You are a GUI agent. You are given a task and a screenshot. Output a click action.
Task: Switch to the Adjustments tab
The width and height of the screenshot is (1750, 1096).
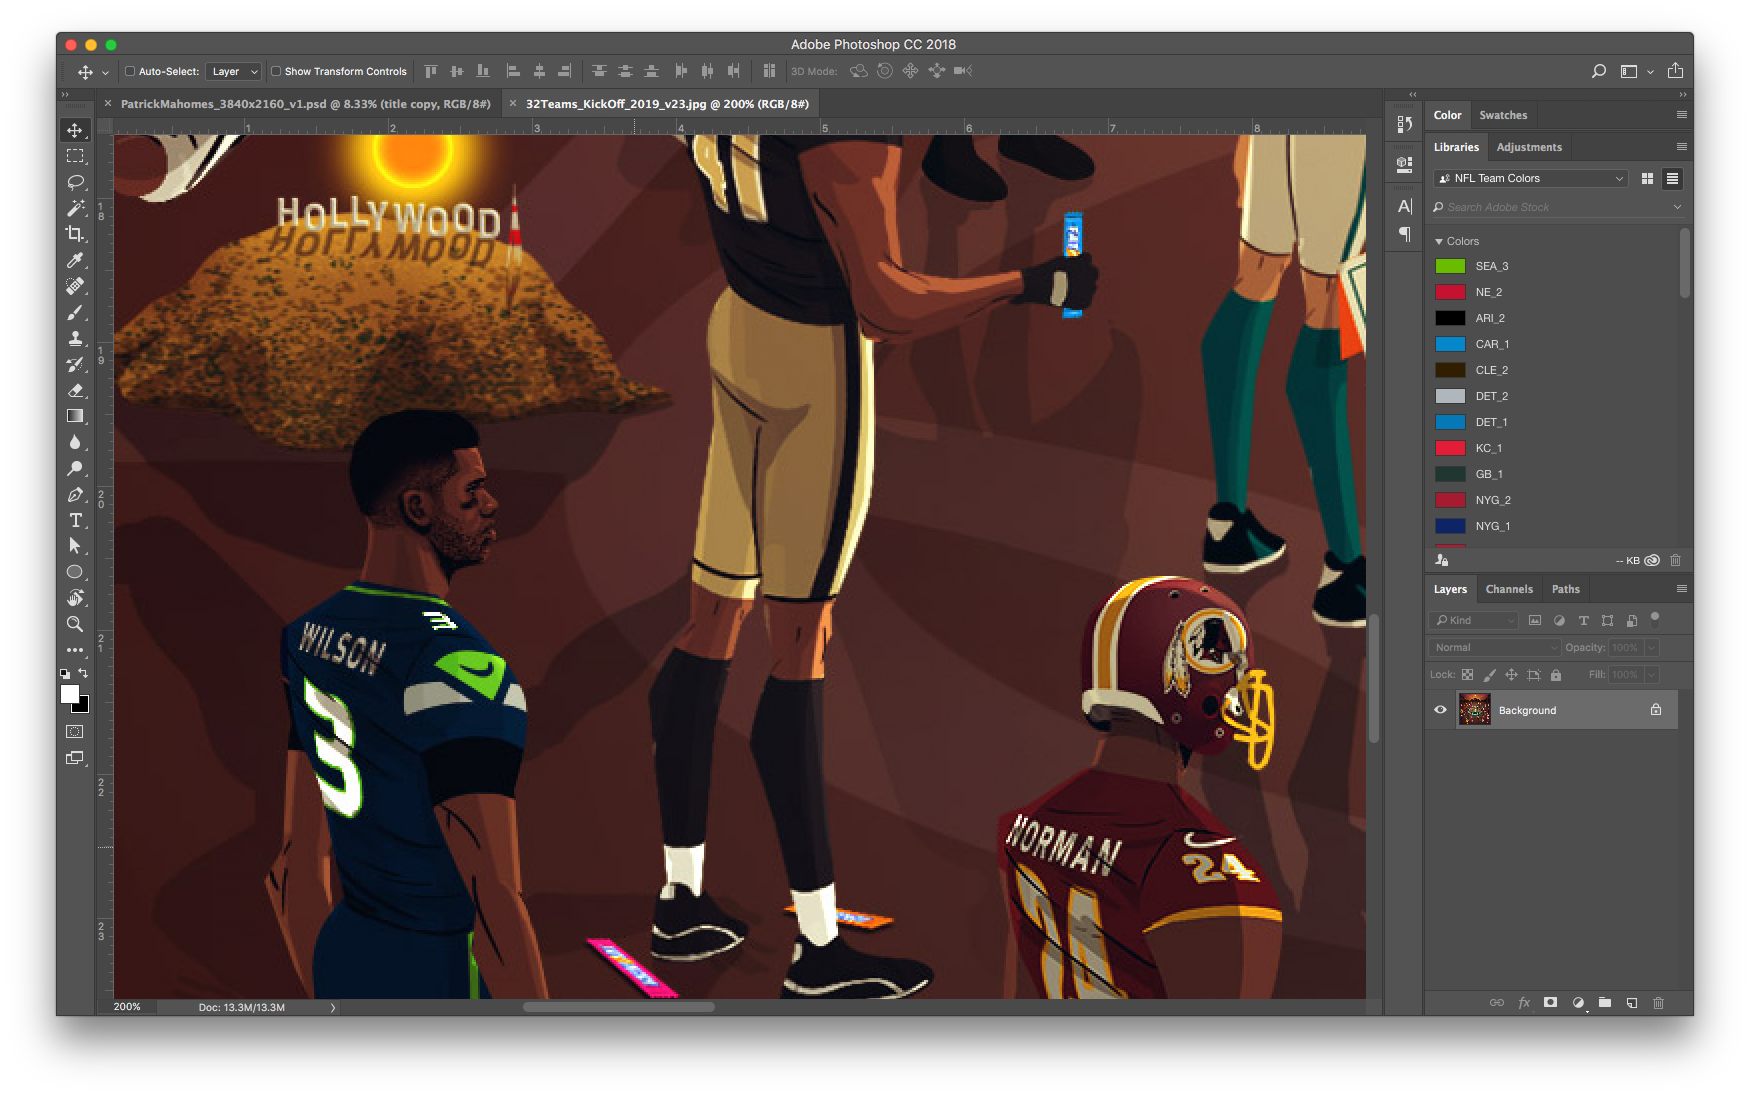[x=1529, y=147]
